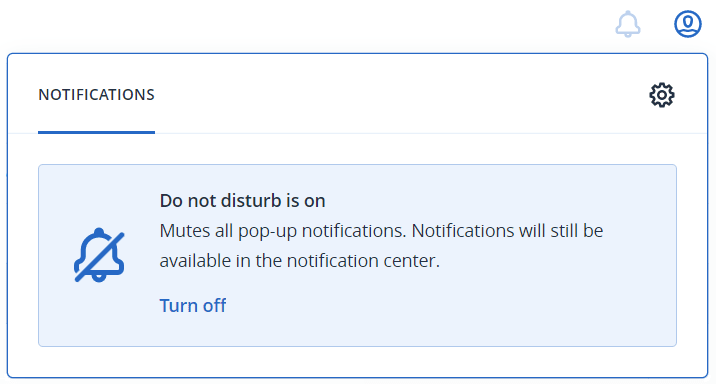Configure notifications using the gear
The height and width of the screenshot is (384, 716).
662,95
